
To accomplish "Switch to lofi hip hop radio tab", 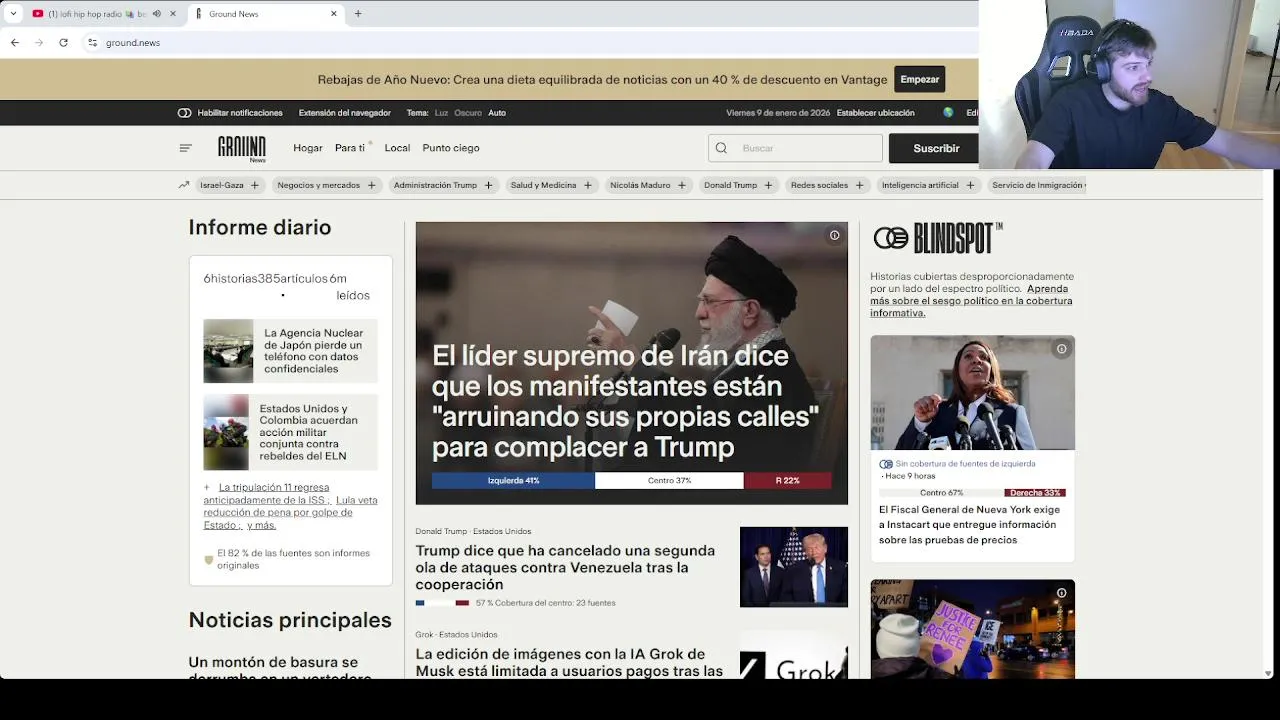I will (x=95, y=14).
